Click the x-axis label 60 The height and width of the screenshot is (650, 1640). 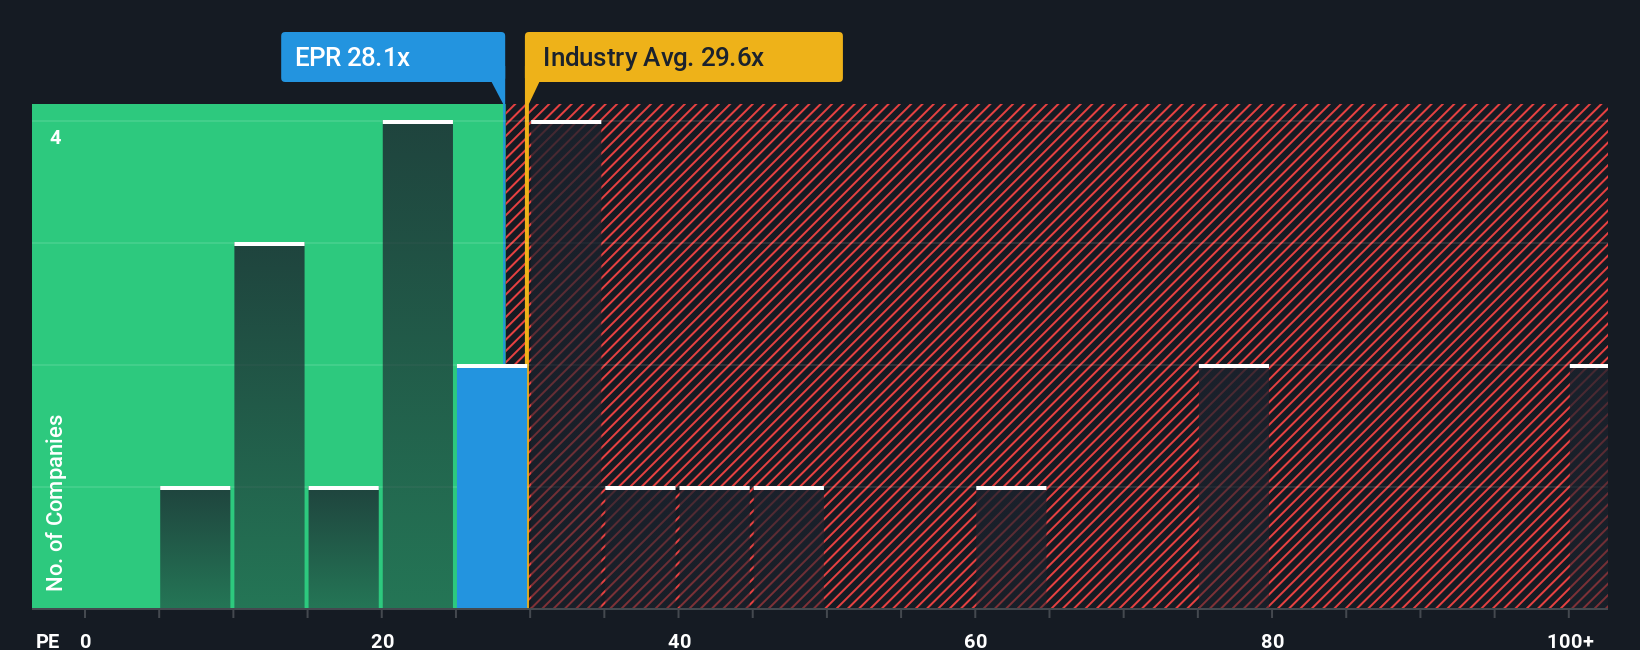click(x=976, y=640)
